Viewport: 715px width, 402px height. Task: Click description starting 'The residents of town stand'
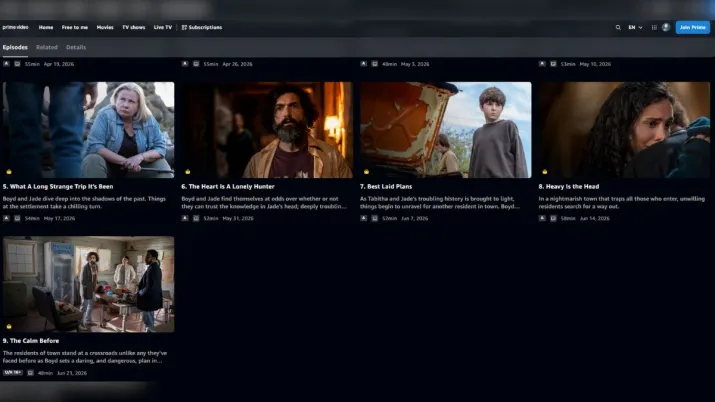pyautogui.click(x=85, y=357)
